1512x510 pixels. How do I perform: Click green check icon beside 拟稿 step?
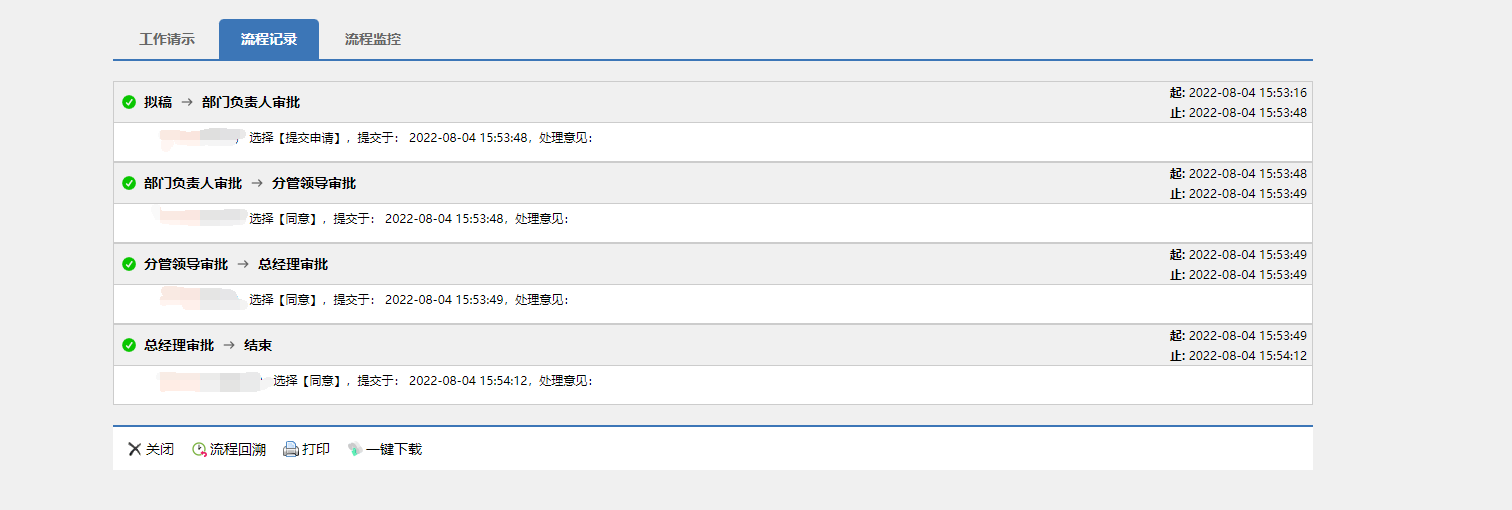point(129,102)
